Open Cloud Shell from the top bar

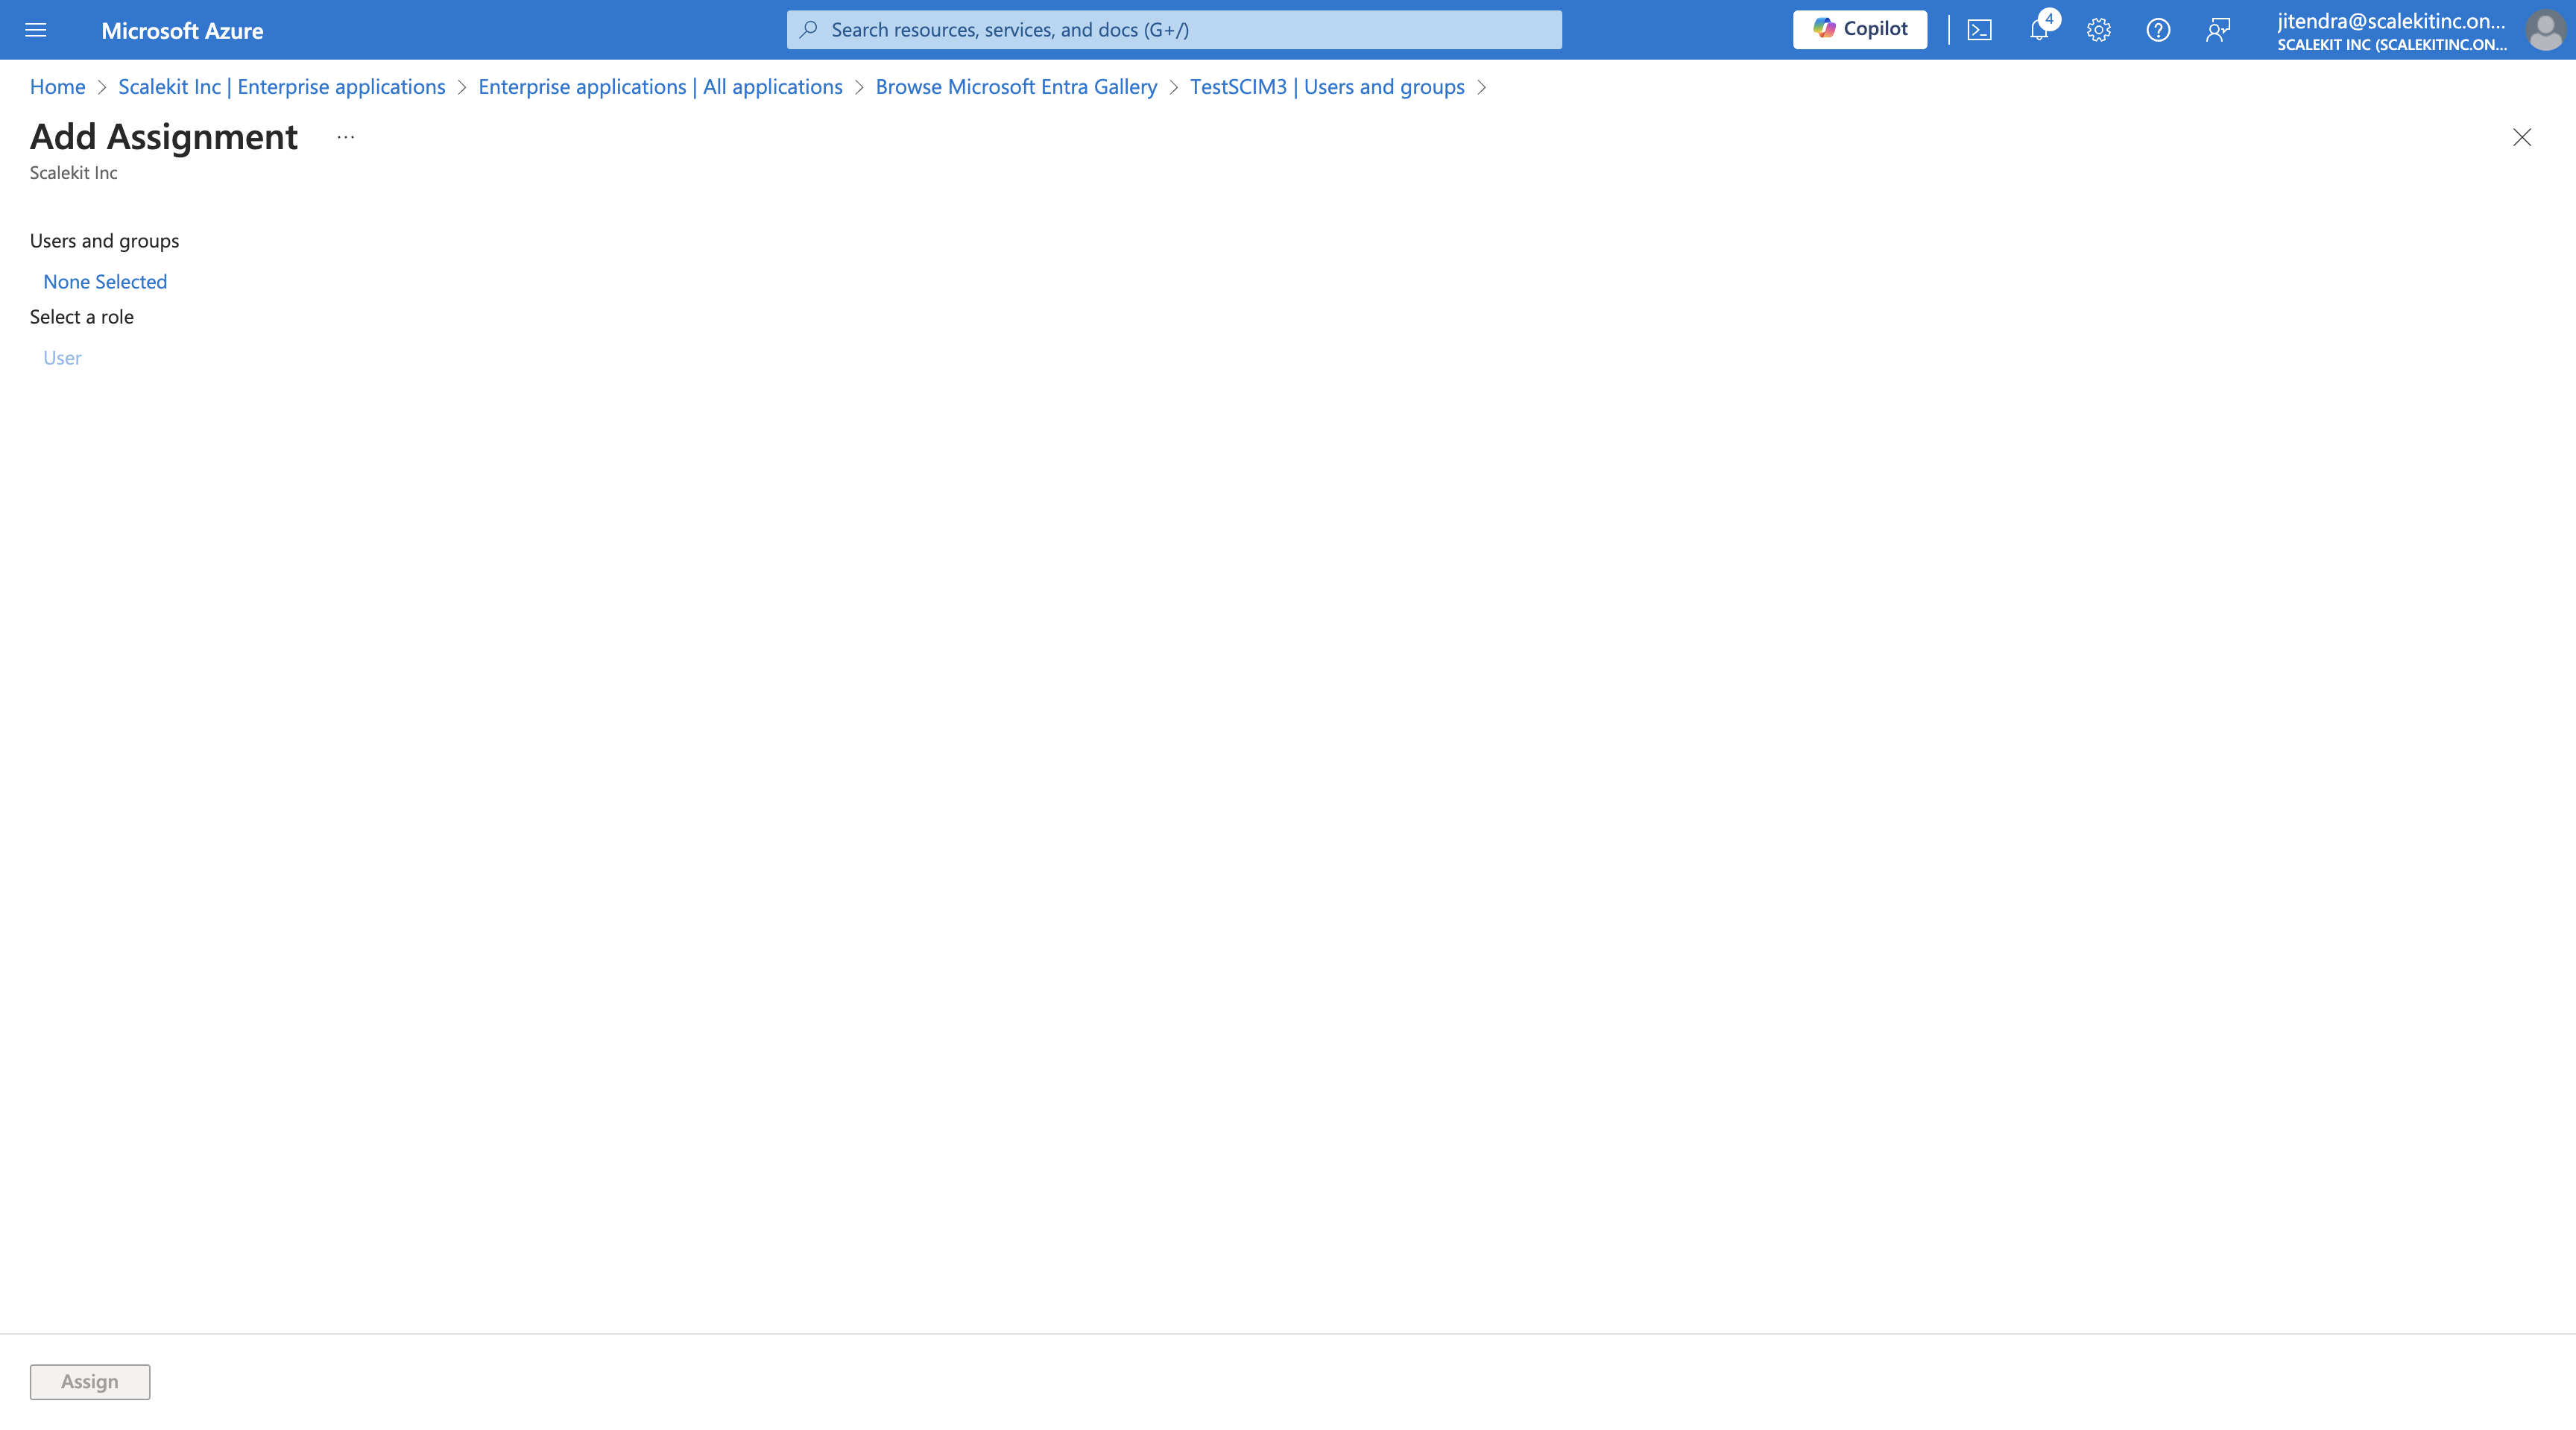click(1979, 30)
